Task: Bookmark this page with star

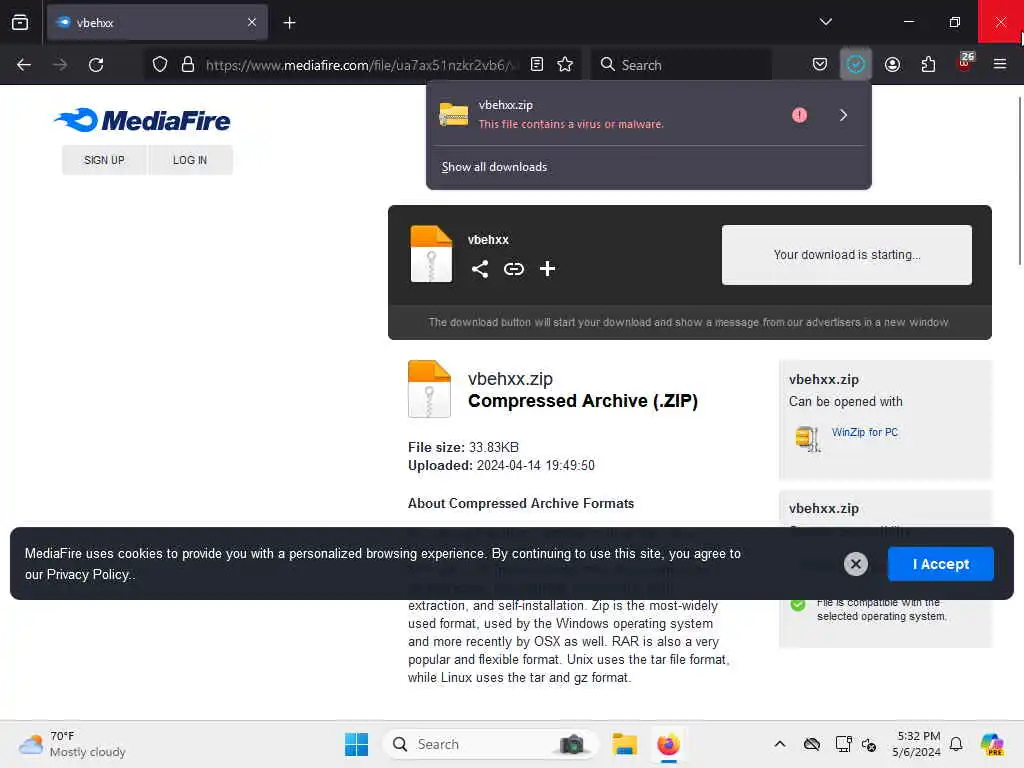Action: [x=565, y=65]
